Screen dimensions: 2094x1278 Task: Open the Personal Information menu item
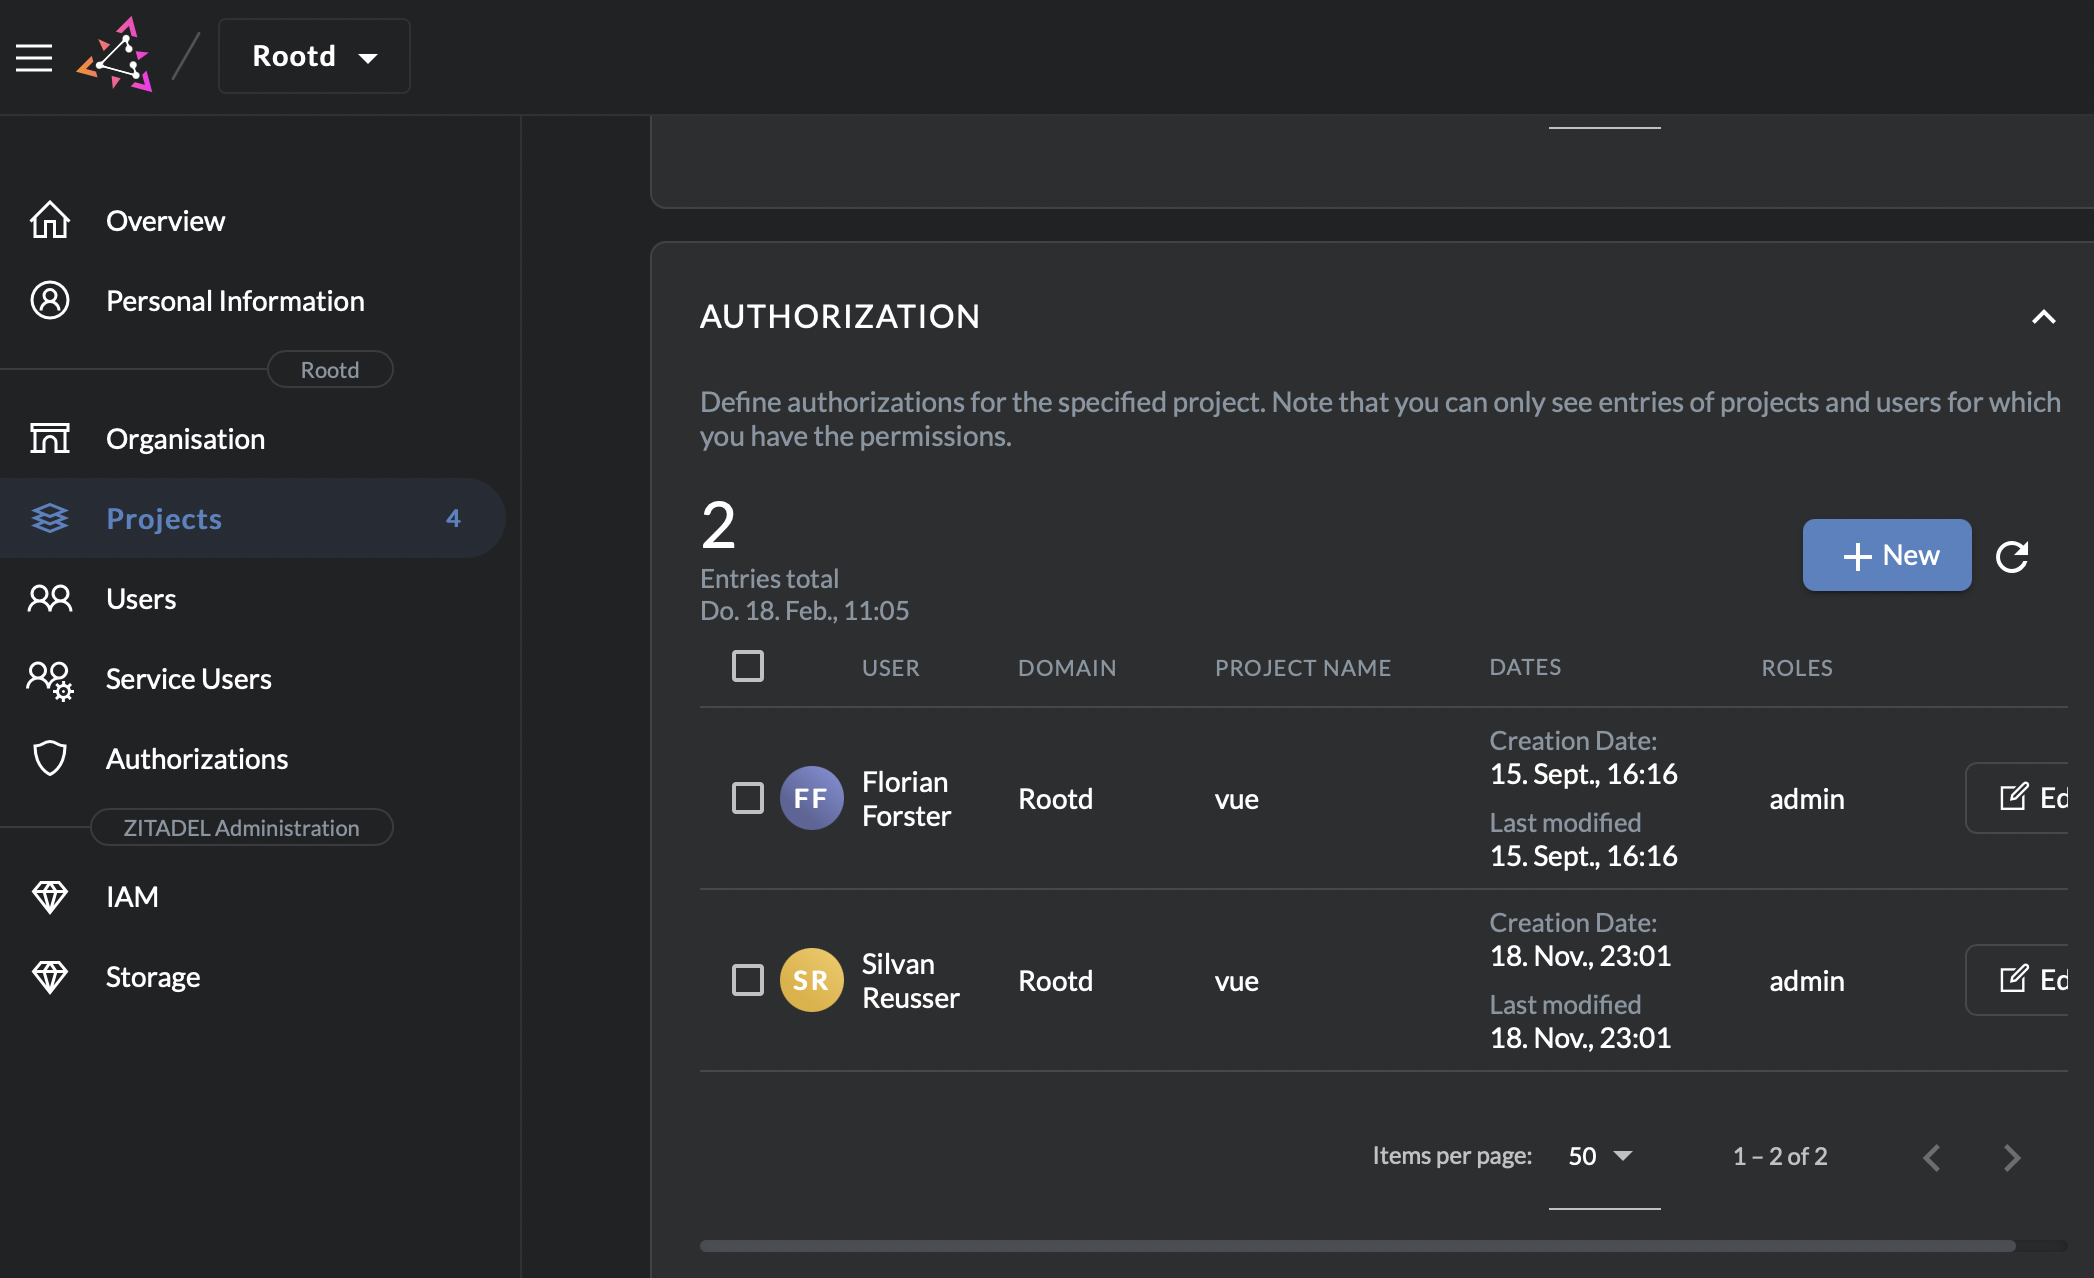coord(252,300)
